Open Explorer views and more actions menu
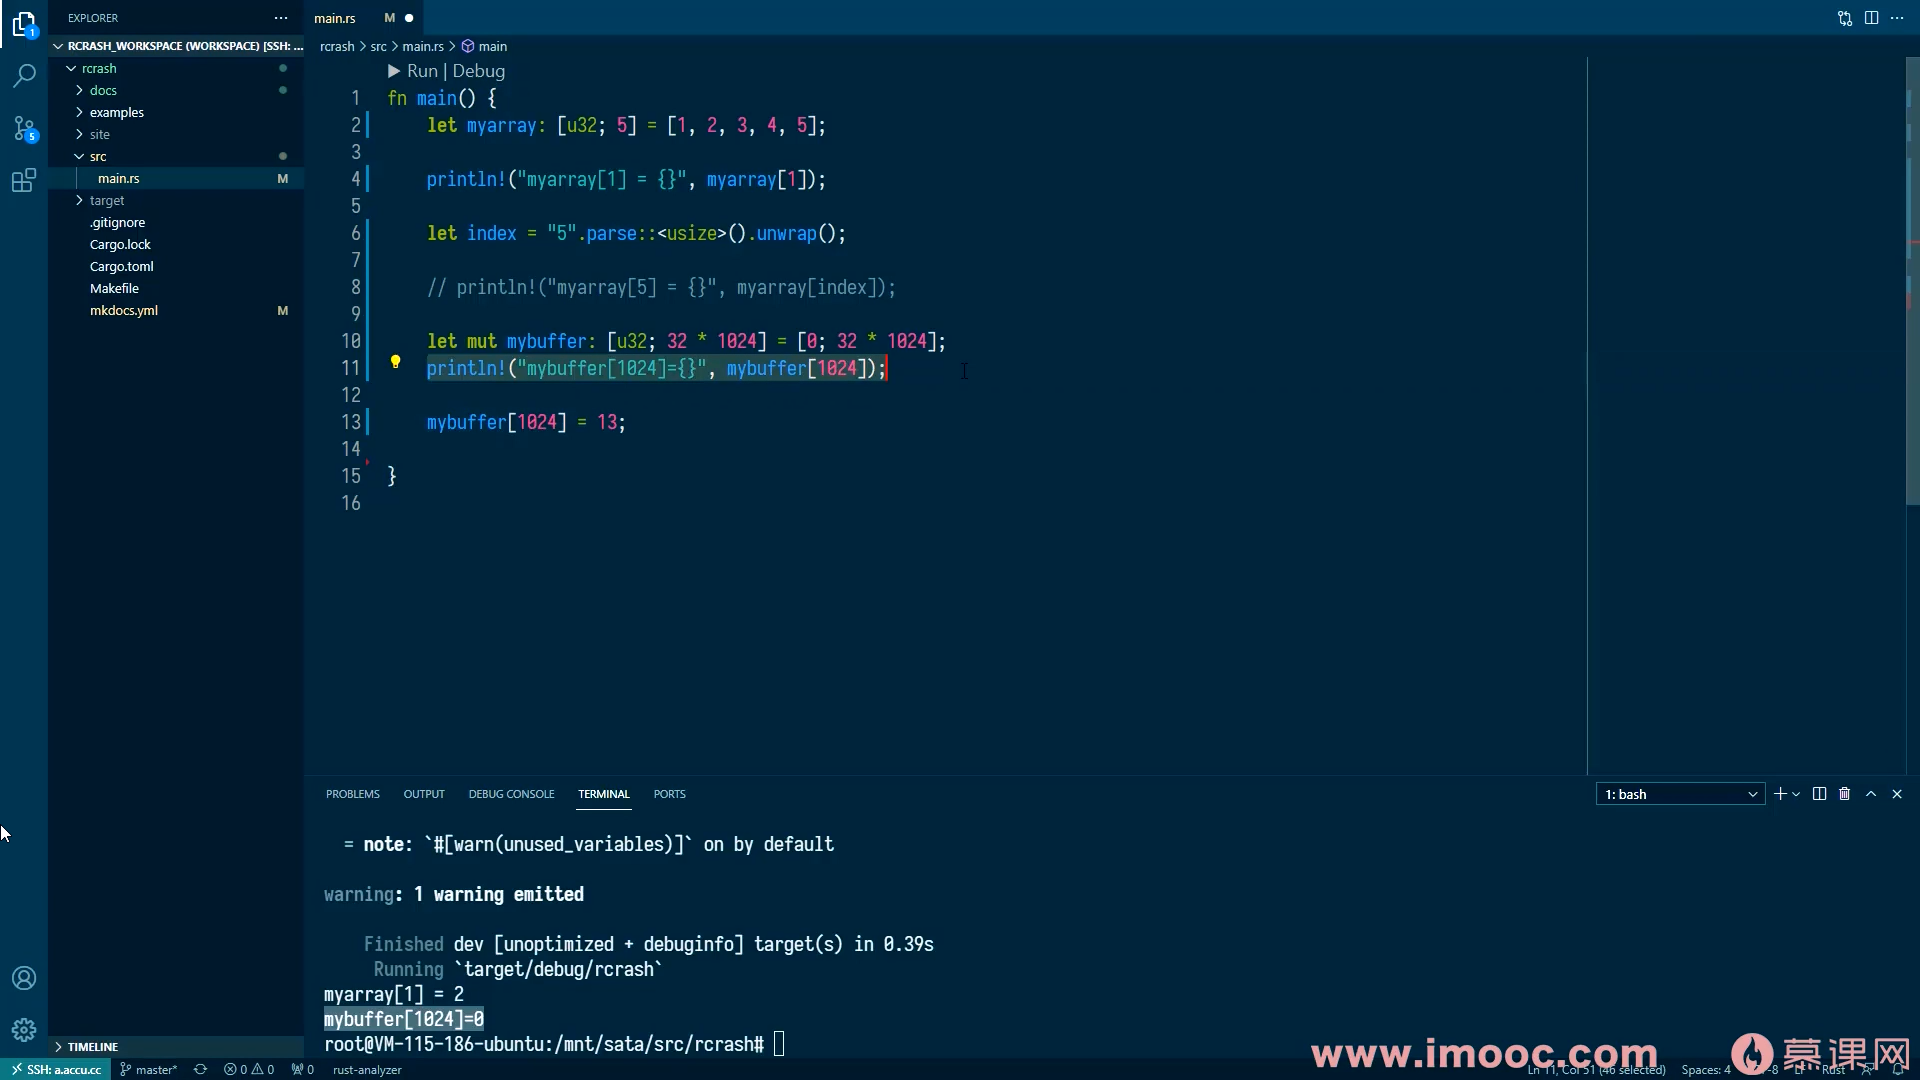This screenshot has width=1920, height=1080. coord(281,18)
